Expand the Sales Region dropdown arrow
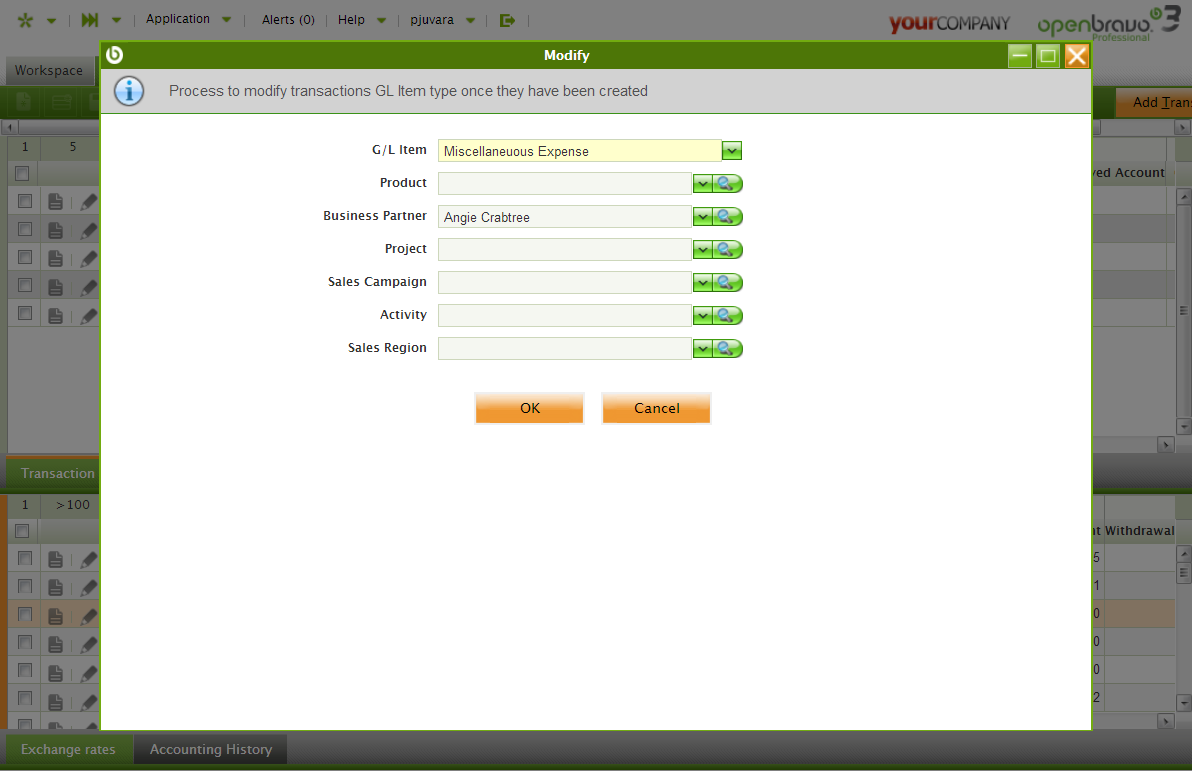The width and height of the screenshot is (1192, 771). pos(702,348)
